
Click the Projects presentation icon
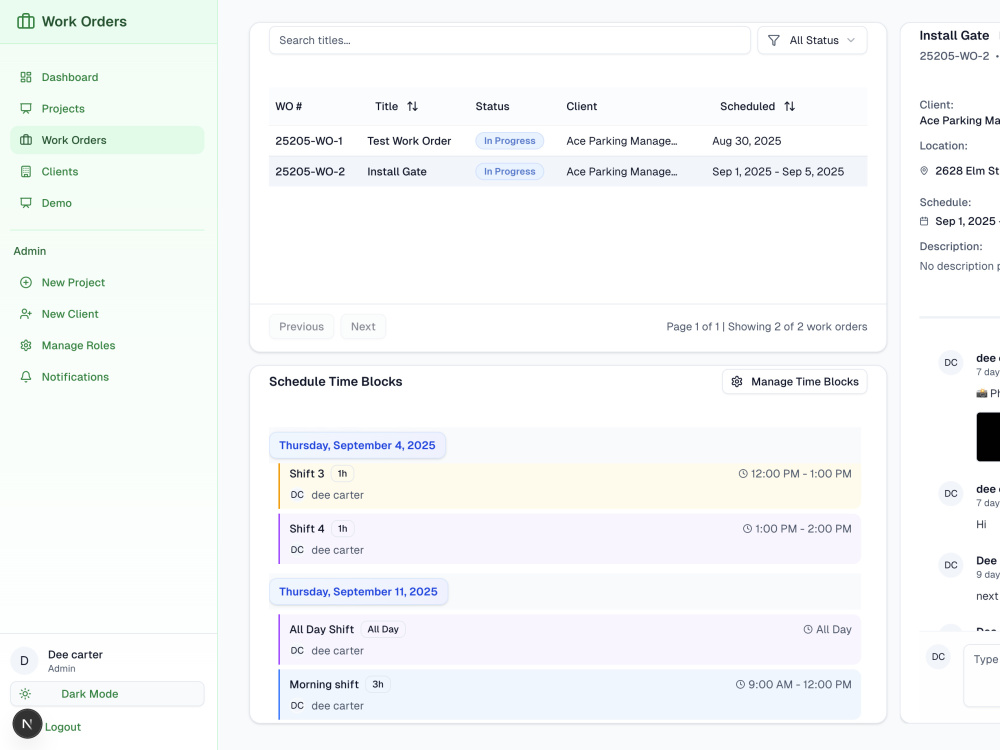tap(26, 108)
